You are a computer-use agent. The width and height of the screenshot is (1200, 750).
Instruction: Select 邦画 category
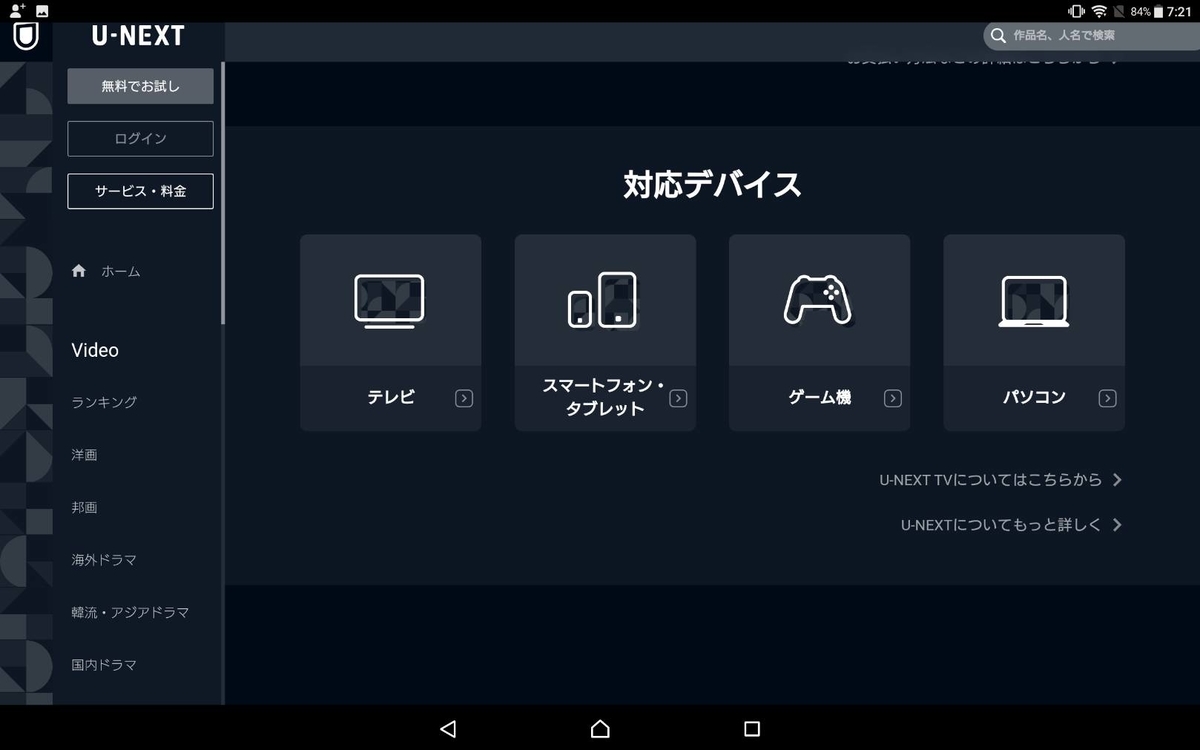84,507
